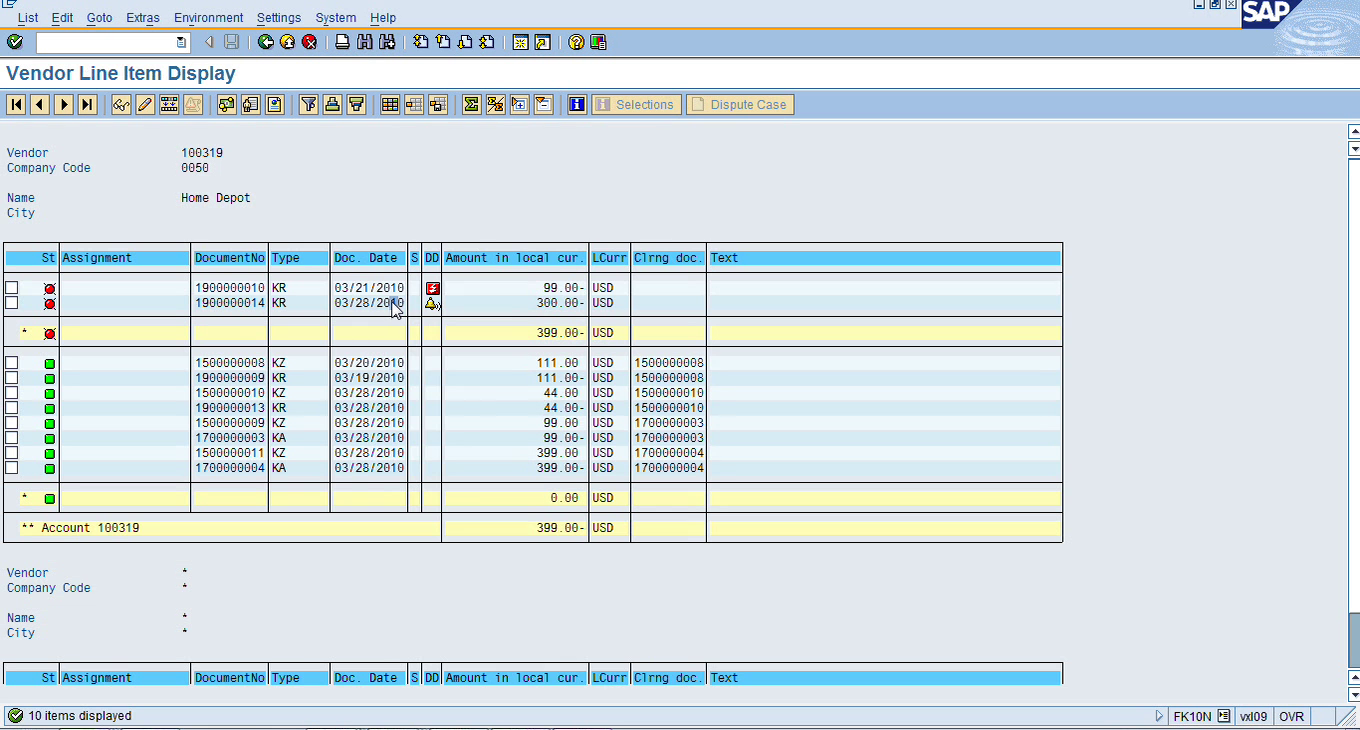Tick the checkbox for document 1900000010
The width and height of the screenshot is (1360, 730).
click(x=12, y=288)
